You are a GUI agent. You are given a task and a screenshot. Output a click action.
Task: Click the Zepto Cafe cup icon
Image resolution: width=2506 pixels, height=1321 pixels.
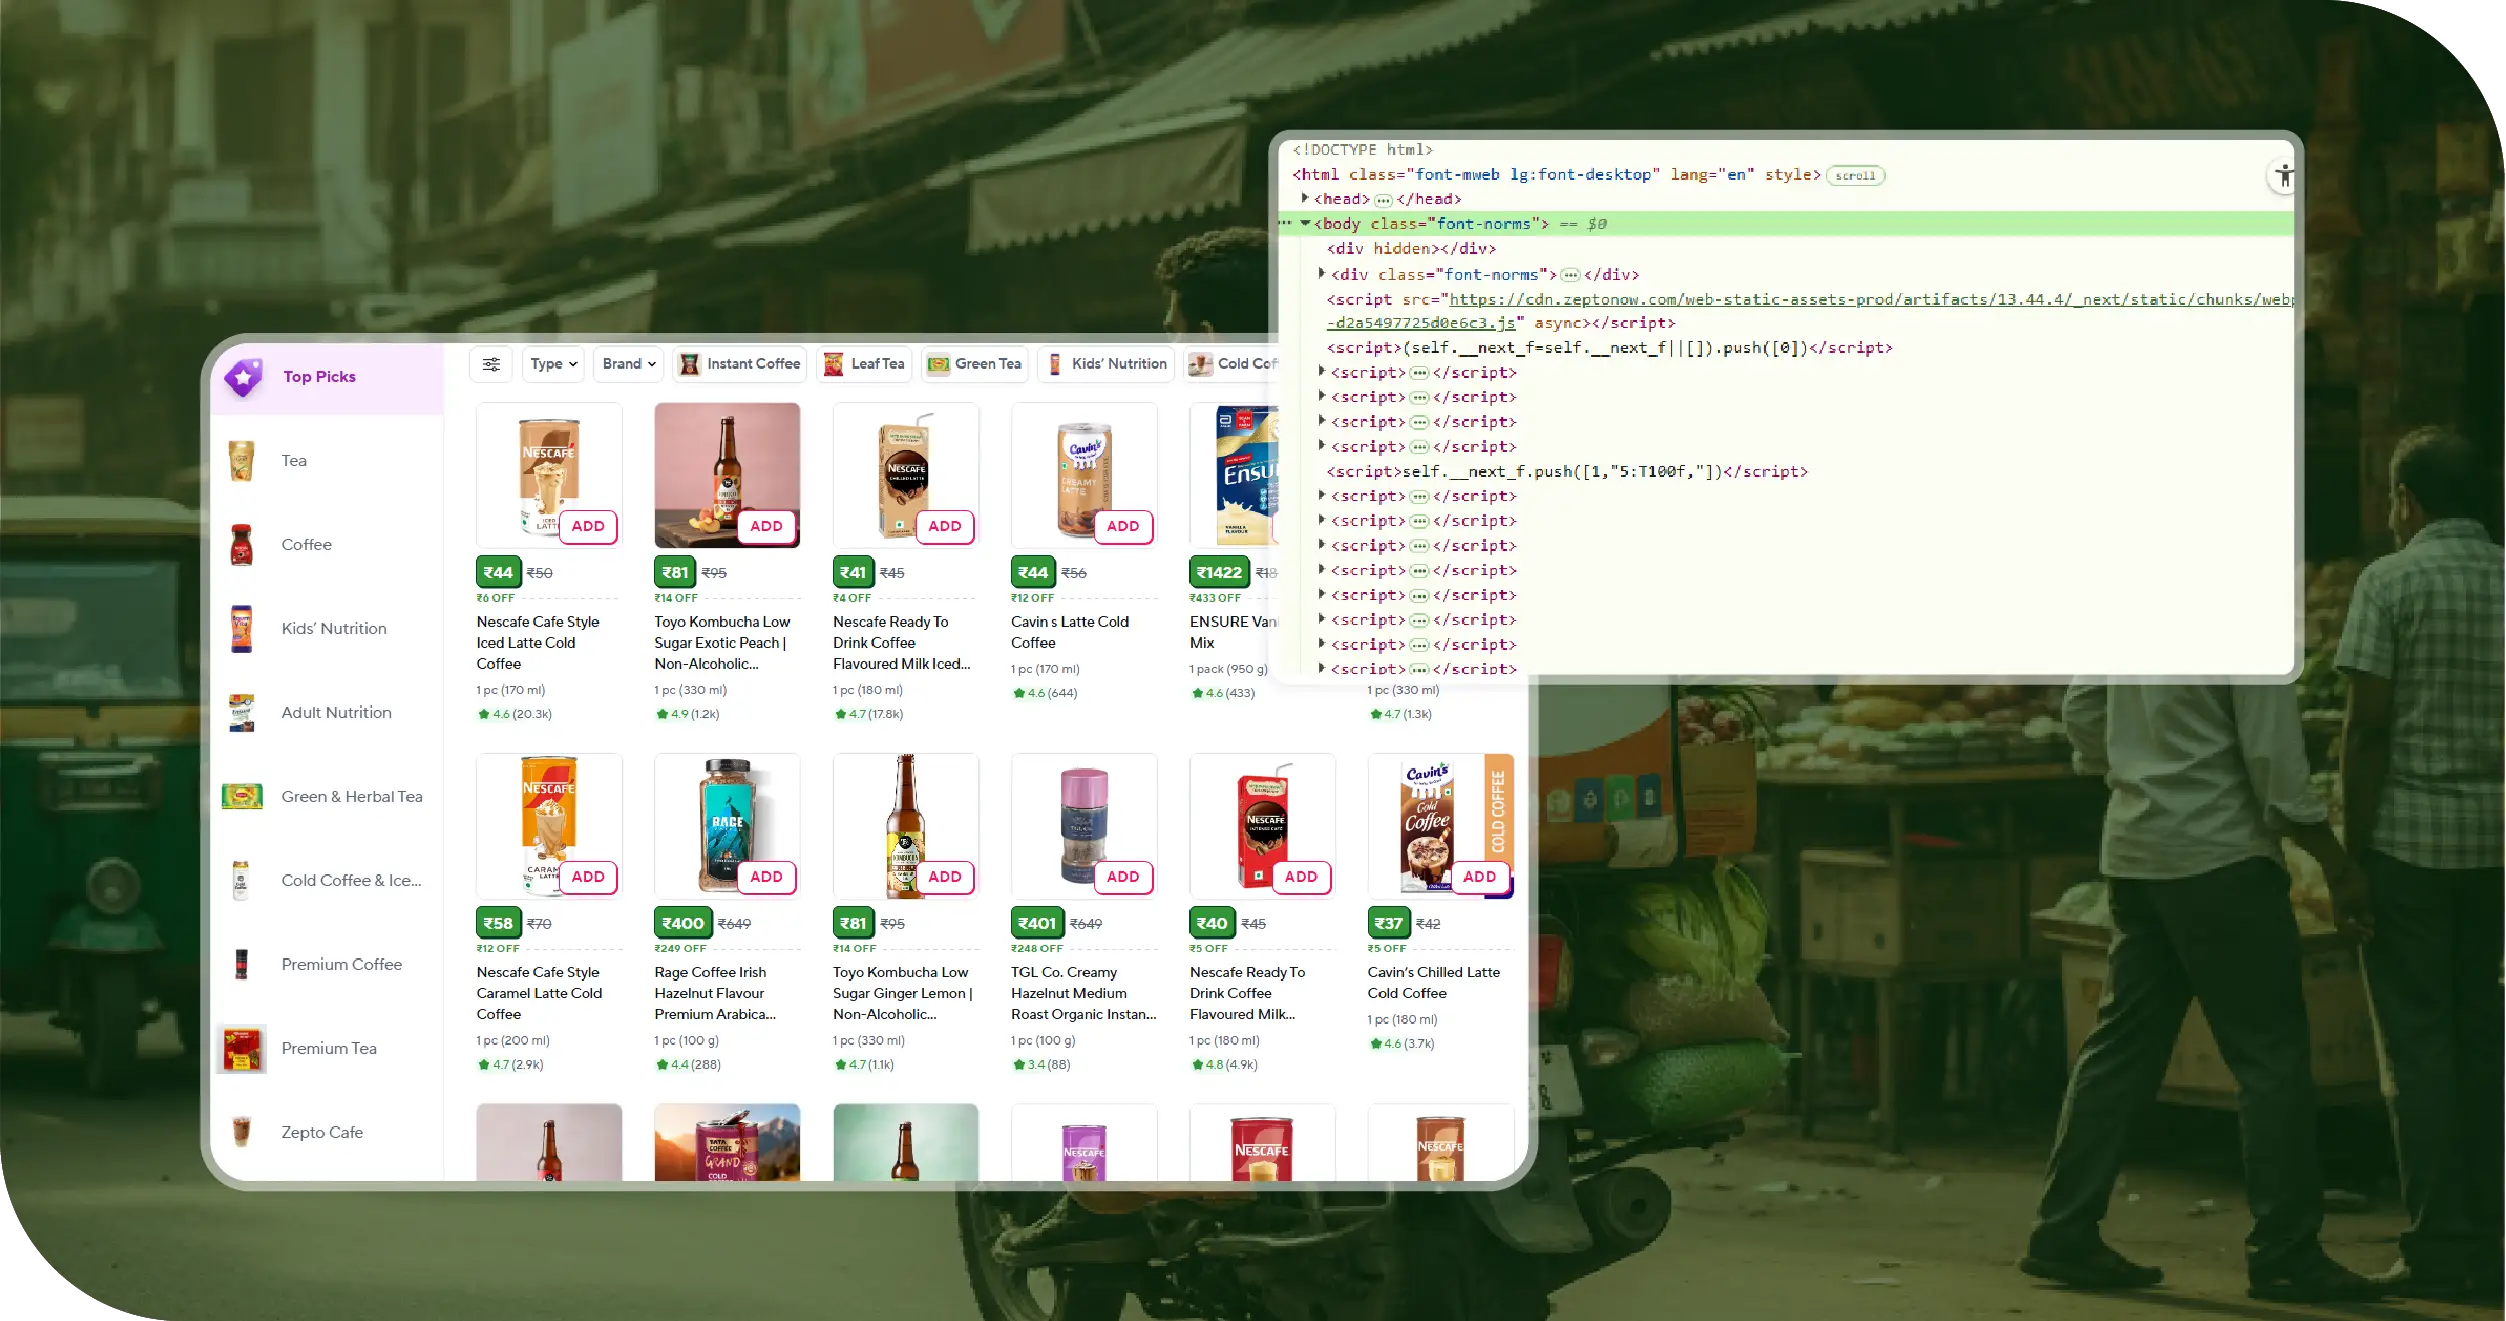tap(241, 1132)
